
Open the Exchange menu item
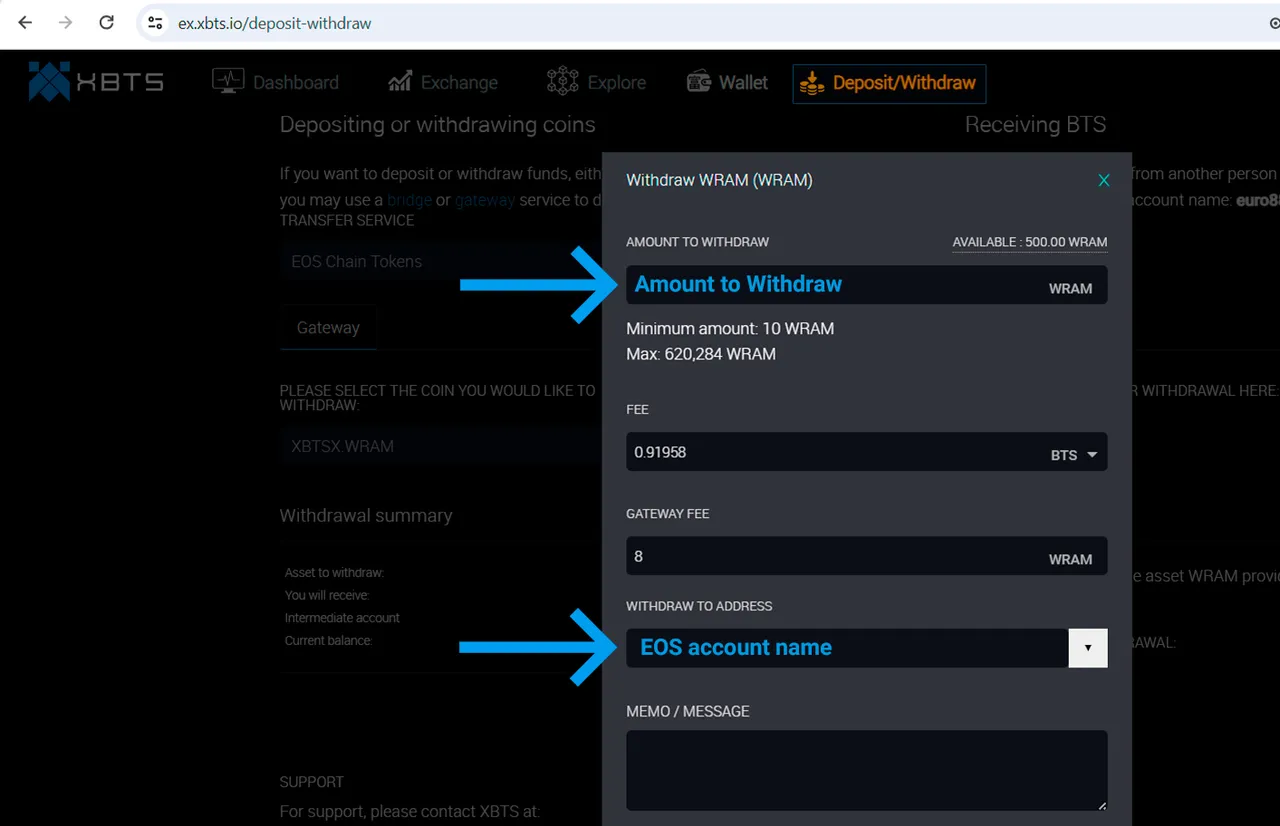click(443, 82)
